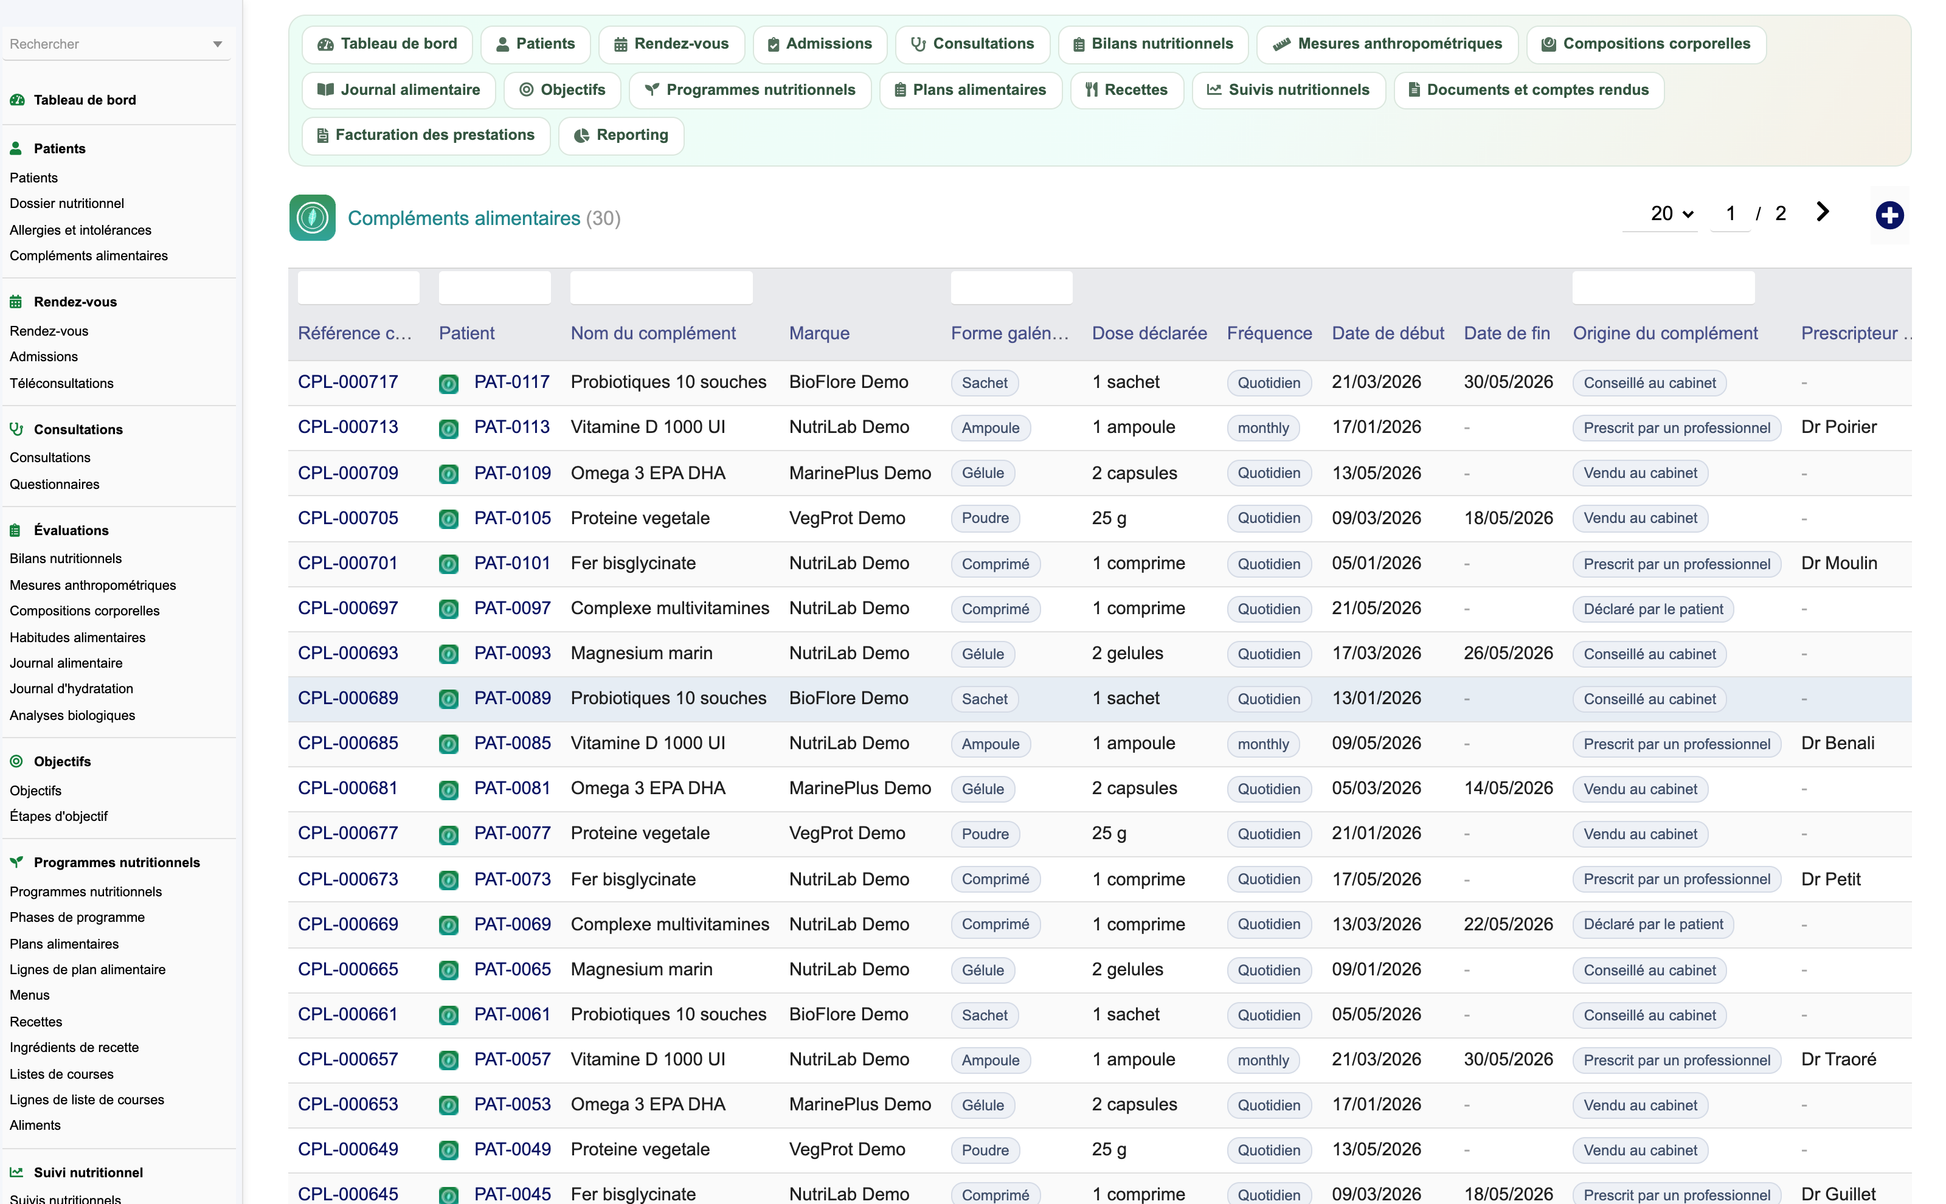Click patient icon beside PAT-0109
Screen dimensions: 1946x1204
[449, 473]
